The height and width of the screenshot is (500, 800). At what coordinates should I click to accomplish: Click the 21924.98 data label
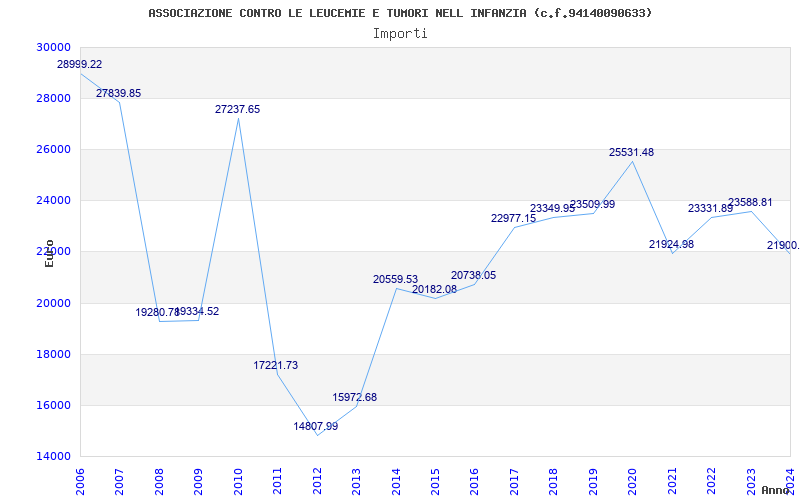point(671,244)
